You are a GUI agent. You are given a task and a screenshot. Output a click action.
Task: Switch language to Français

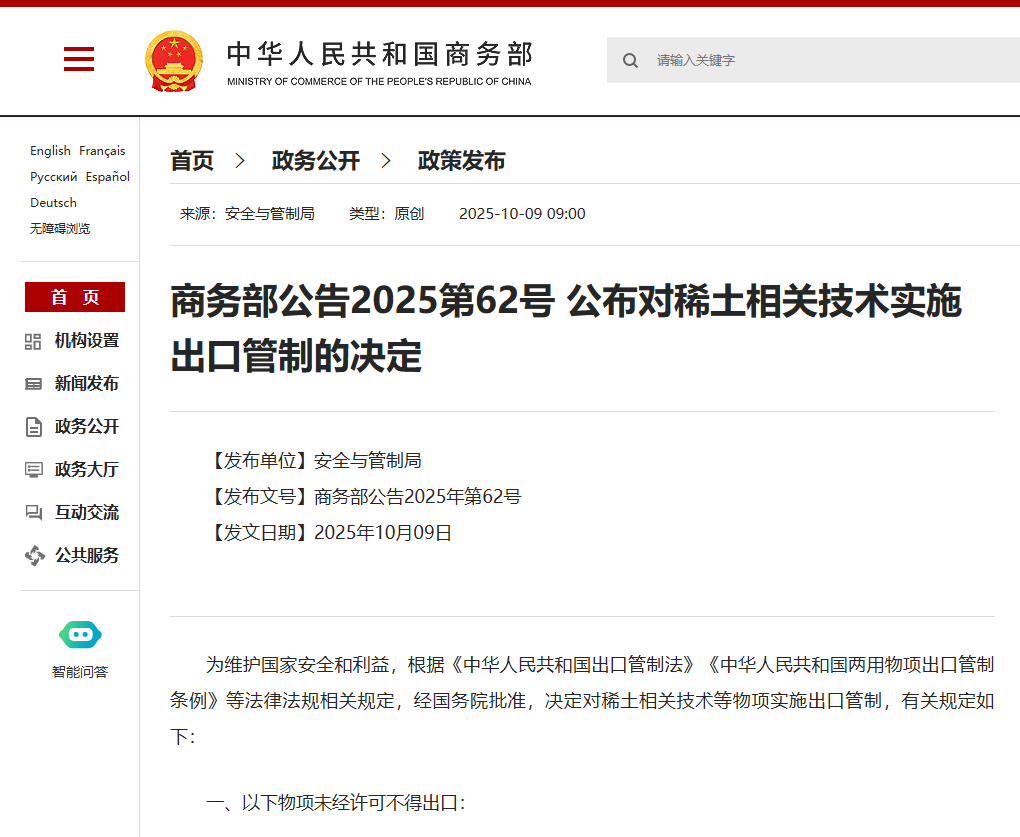[102, 151]
